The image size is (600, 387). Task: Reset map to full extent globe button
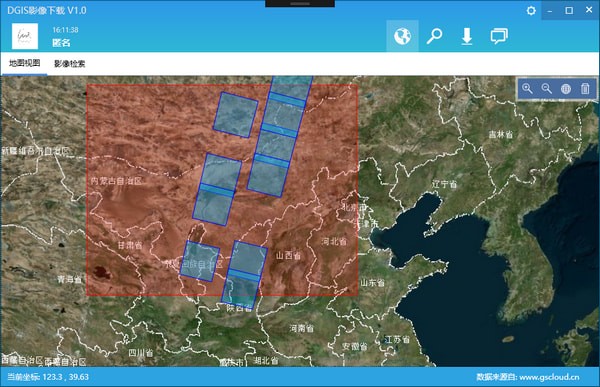click(x=566, y=89)
